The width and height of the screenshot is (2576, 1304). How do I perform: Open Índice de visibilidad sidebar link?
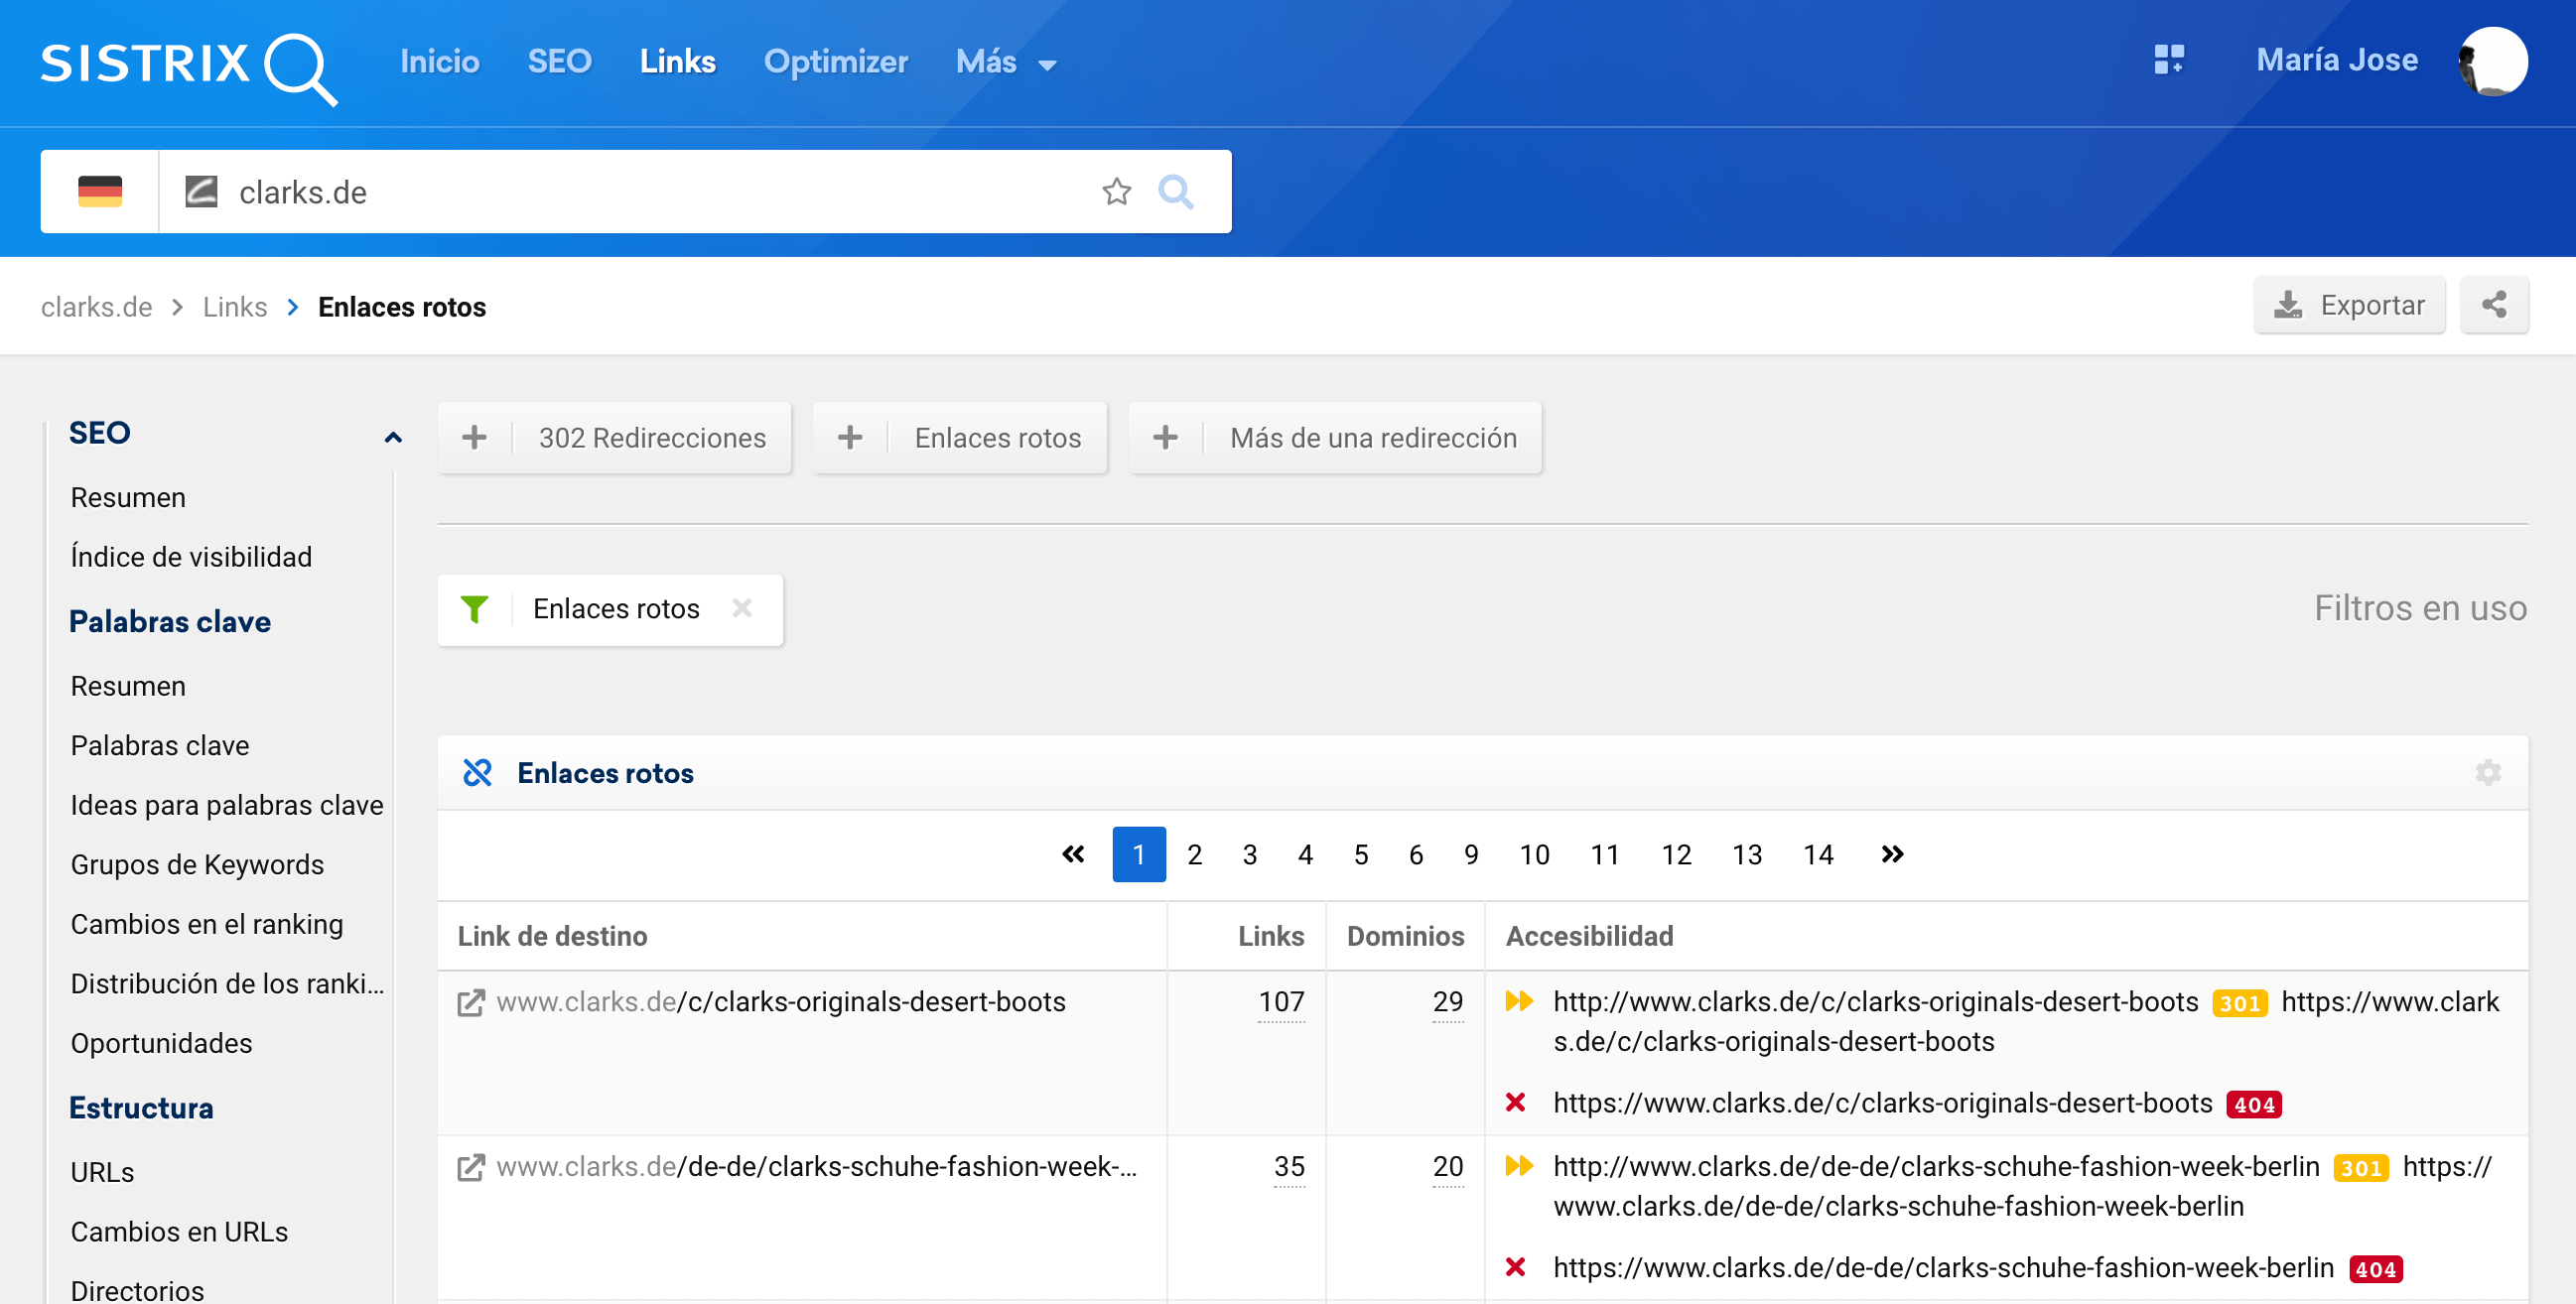pos(191,556)
